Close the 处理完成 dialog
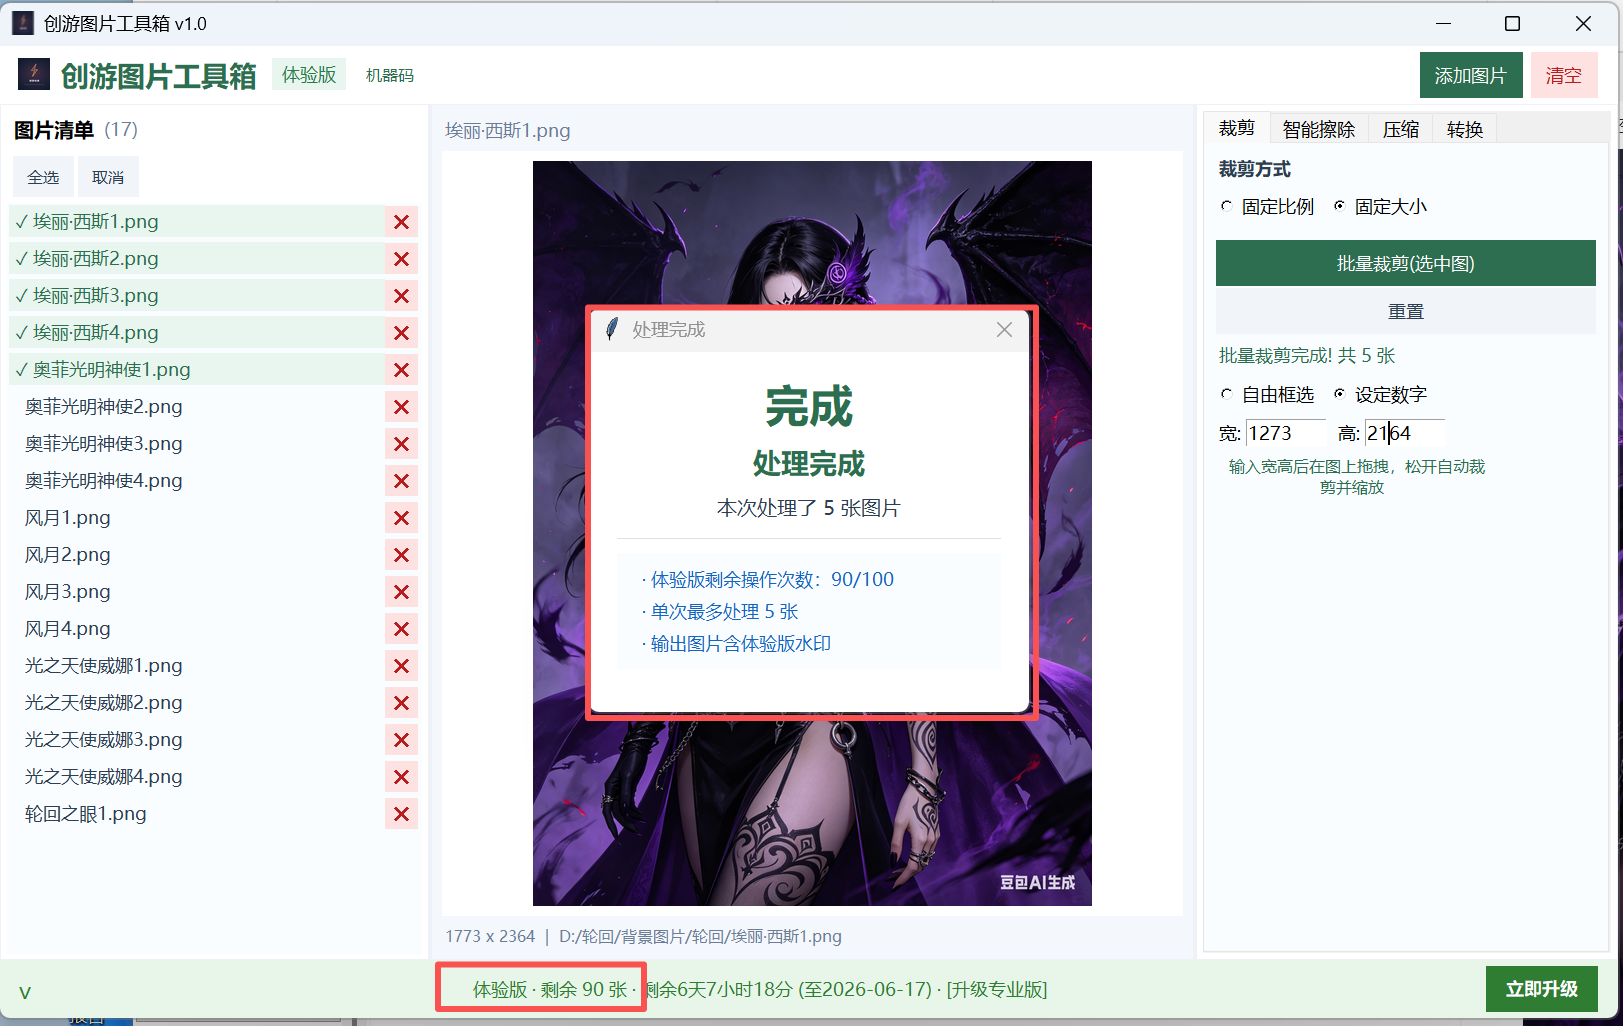This screenshot has height=1026, width=1623. click(x=1004, y=330)
